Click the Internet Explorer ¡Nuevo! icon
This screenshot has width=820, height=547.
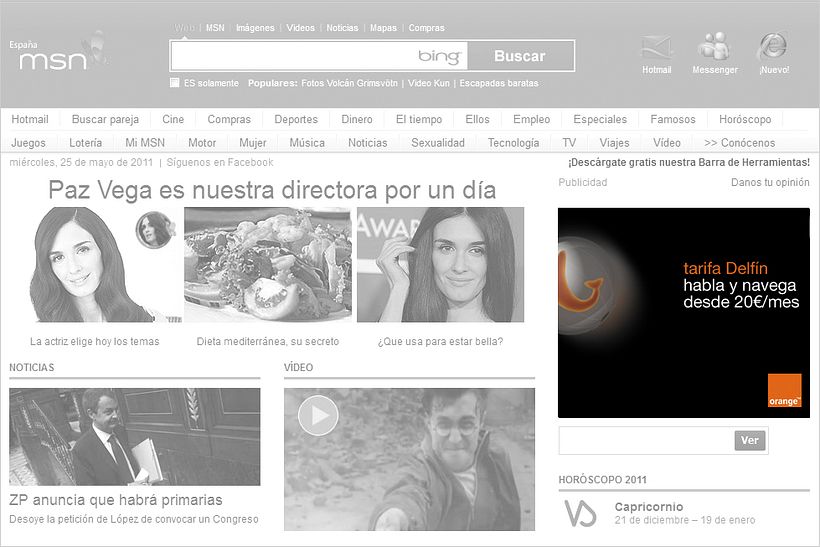773,46
